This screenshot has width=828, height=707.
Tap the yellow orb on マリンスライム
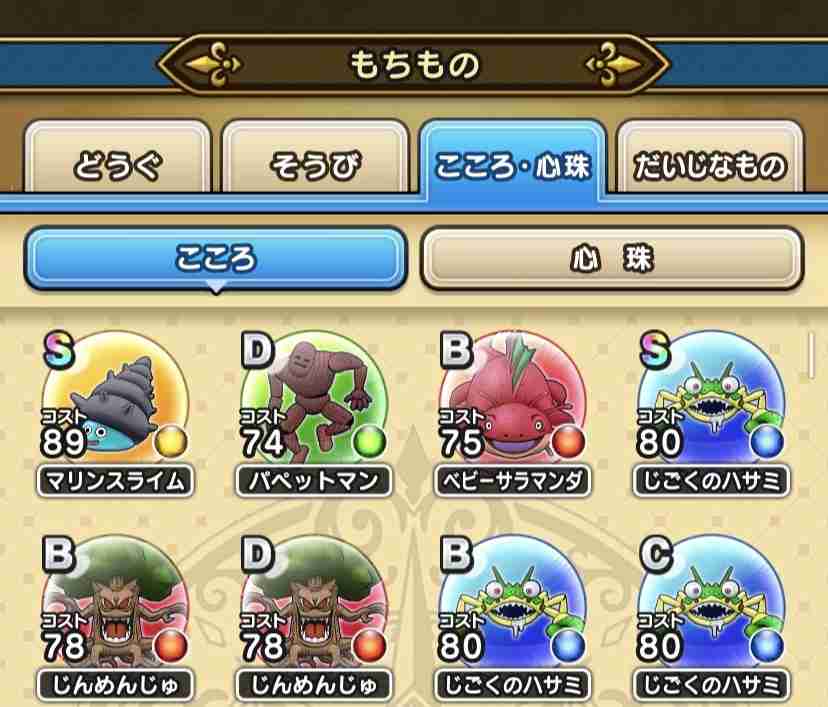pyautogui.click(x=171, y=442)
